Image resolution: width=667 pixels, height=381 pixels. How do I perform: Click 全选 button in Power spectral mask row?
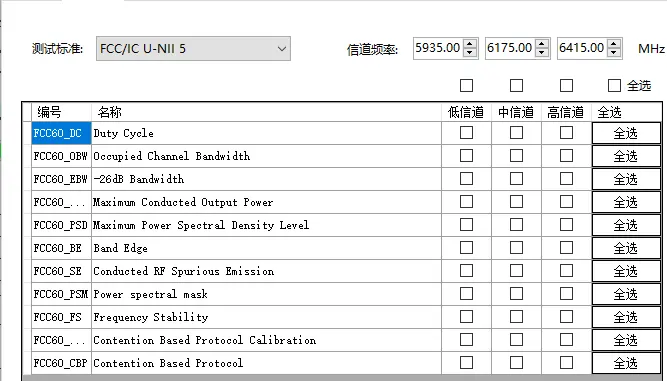click(x=626, y=294)
